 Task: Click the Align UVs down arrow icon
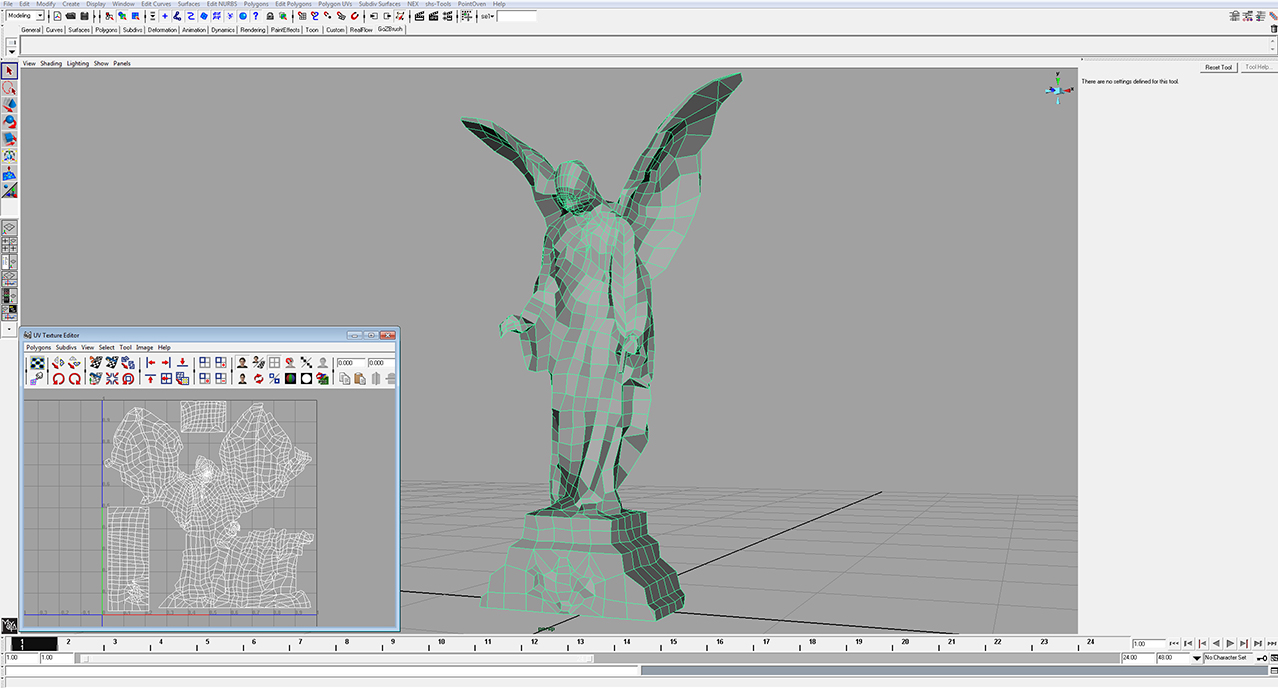tap(182, 362)
